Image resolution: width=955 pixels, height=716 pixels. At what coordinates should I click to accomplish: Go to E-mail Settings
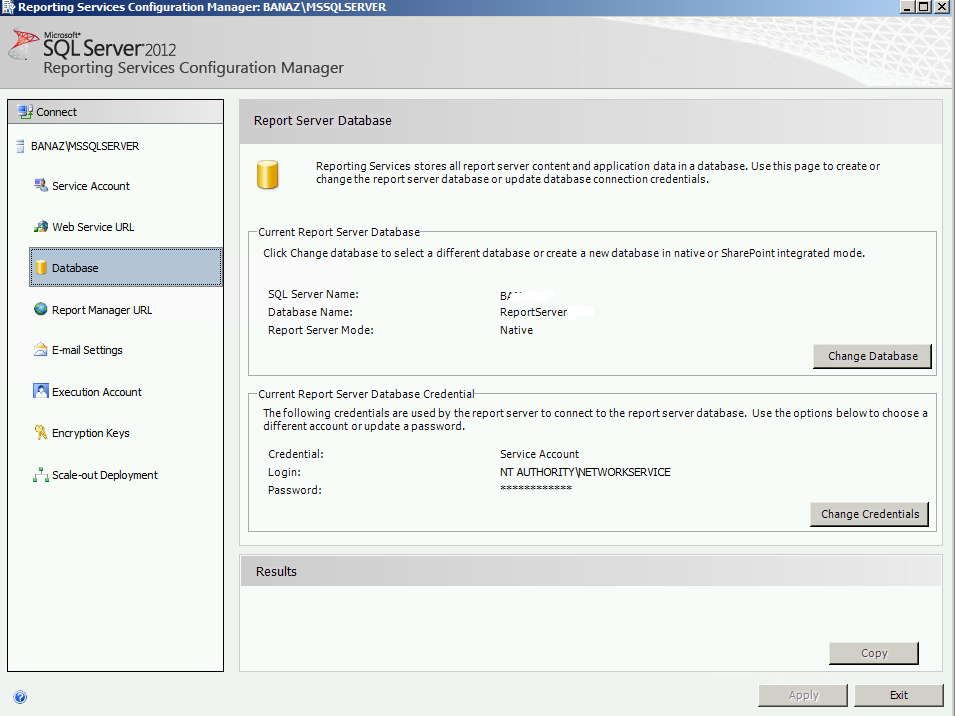click(87, 350)
